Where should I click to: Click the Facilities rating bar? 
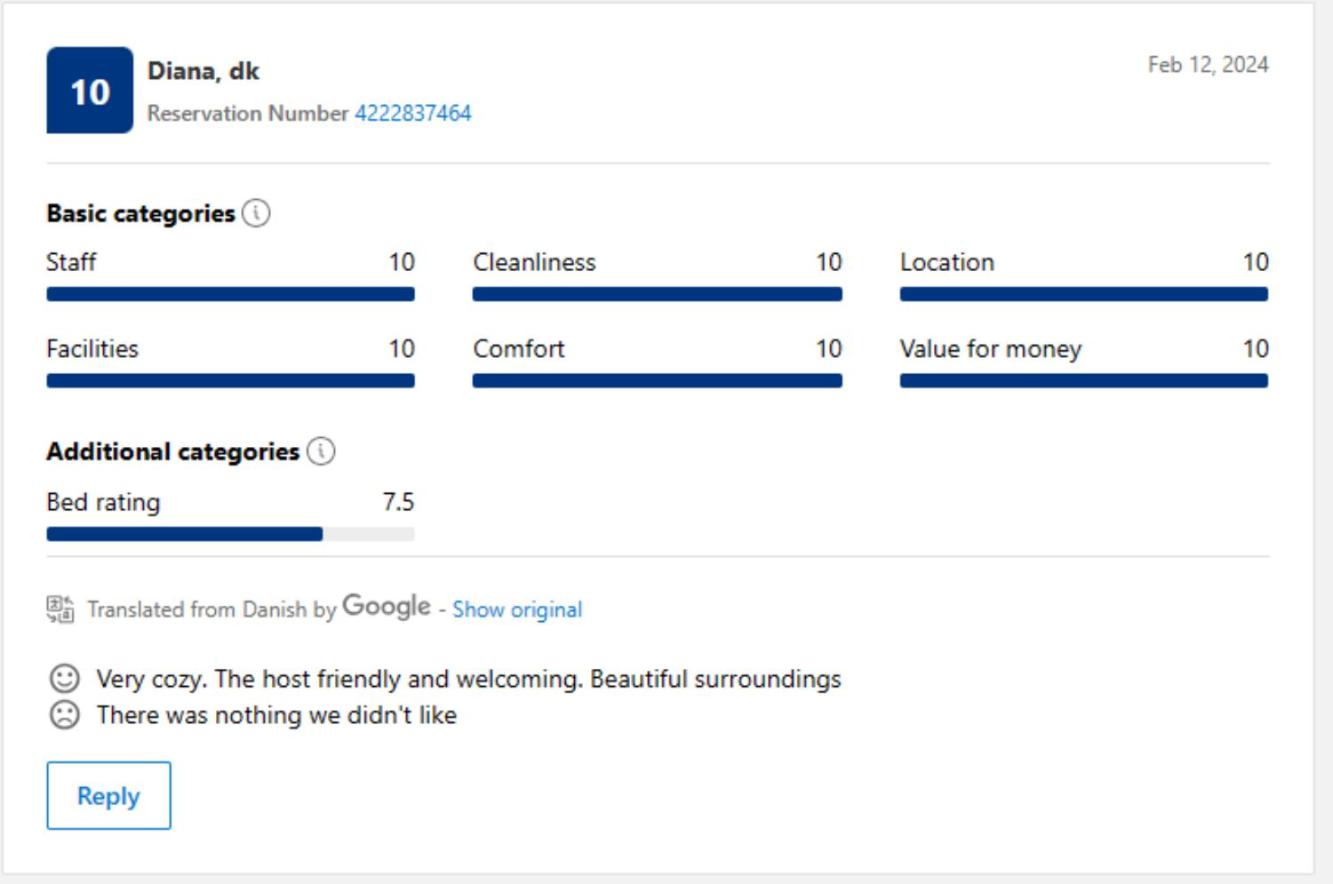tap(230, 380)
